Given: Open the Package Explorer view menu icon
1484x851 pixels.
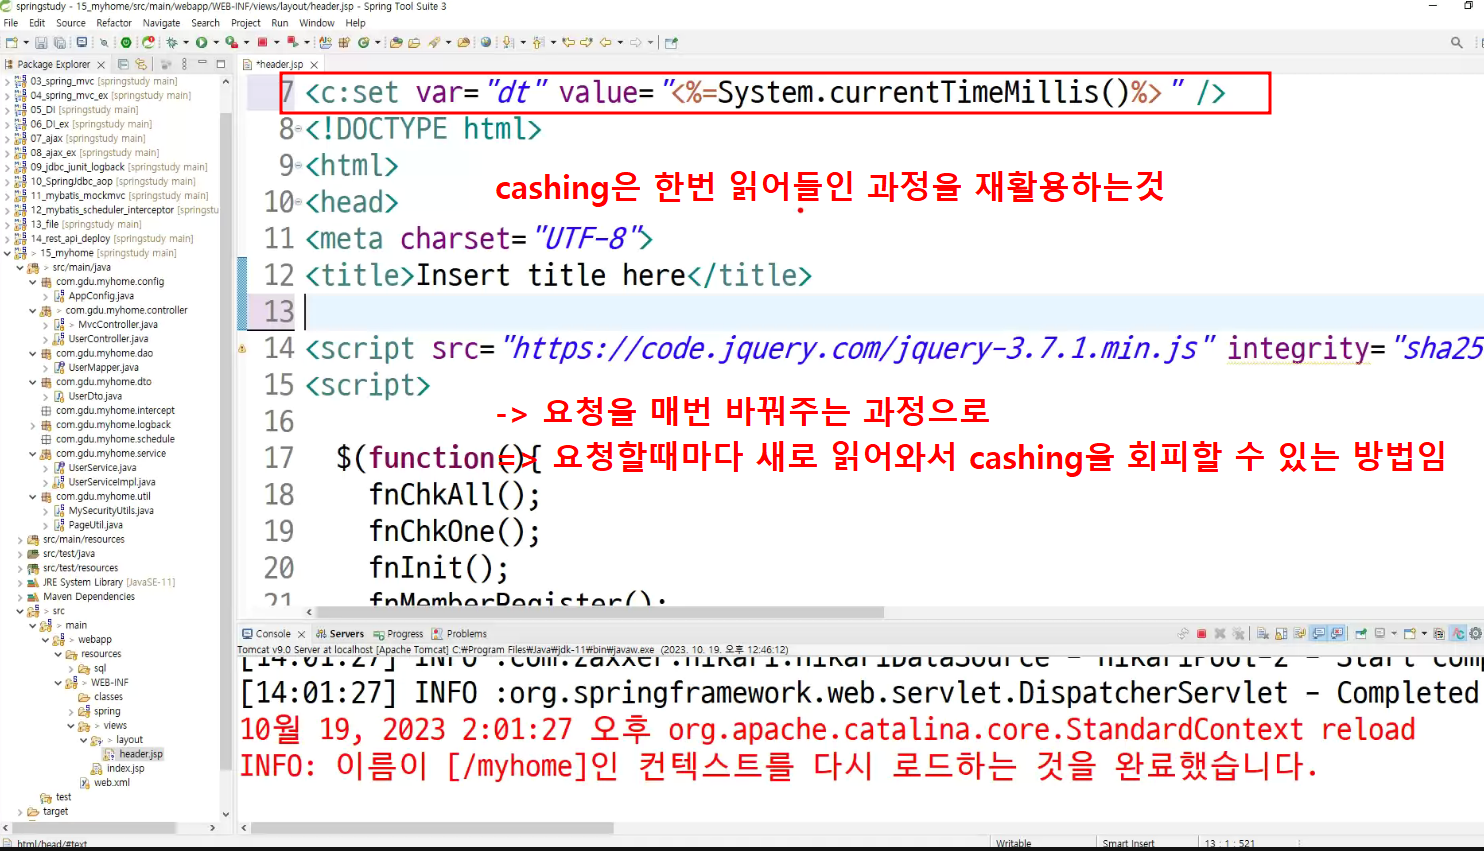Looking at the screenshot, I should pyautogui.click(x=184, y=64).
